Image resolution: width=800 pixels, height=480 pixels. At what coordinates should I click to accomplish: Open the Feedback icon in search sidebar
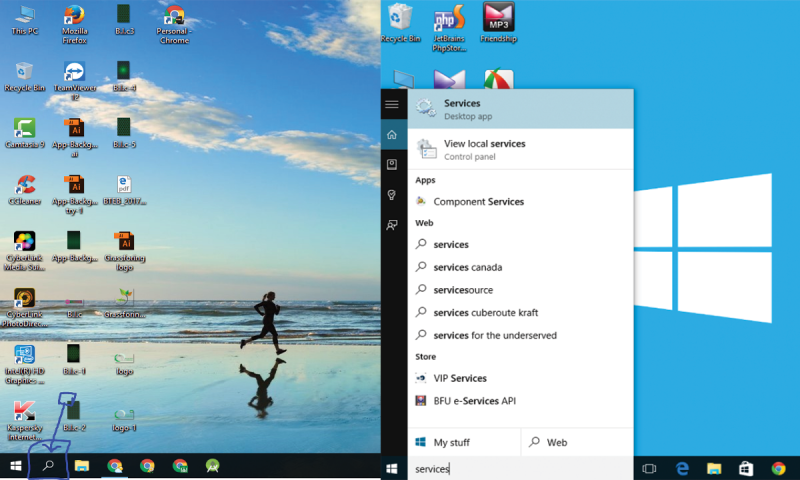pyautogui.click(x=392, y=224)
